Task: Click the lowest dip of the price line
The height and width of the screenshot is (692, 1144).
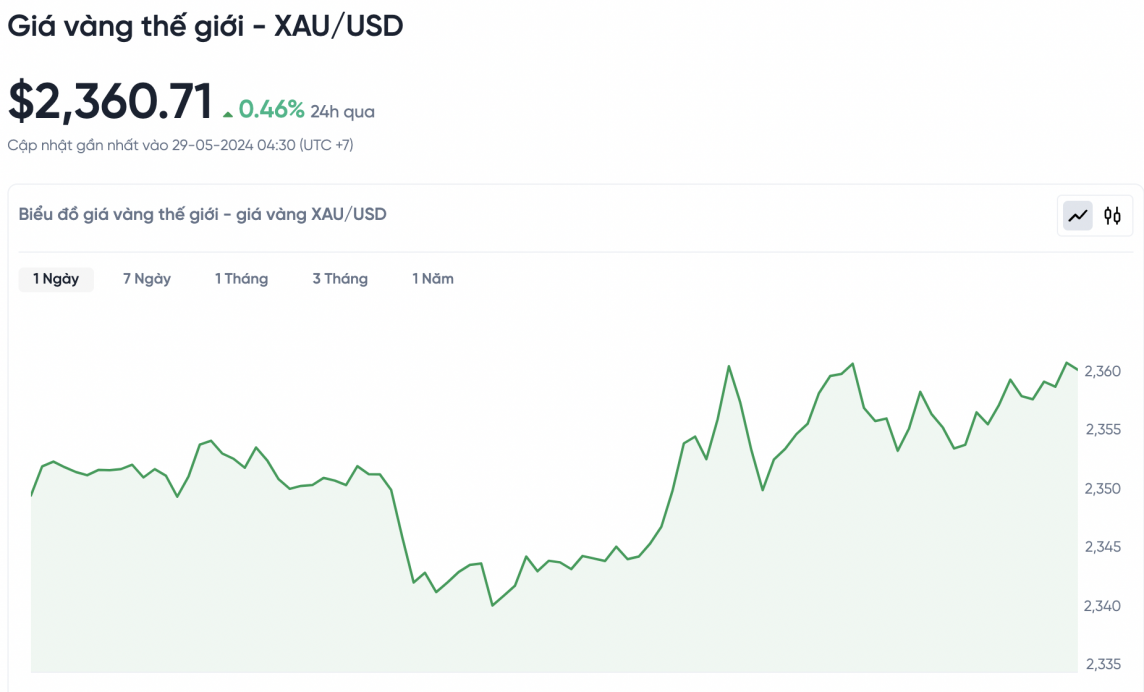Action: (492, 605)
